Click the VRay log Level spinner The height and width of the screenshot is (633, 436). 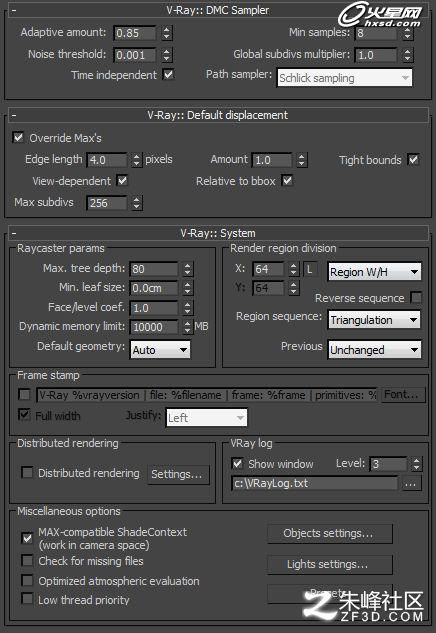[x=416, y=464]
